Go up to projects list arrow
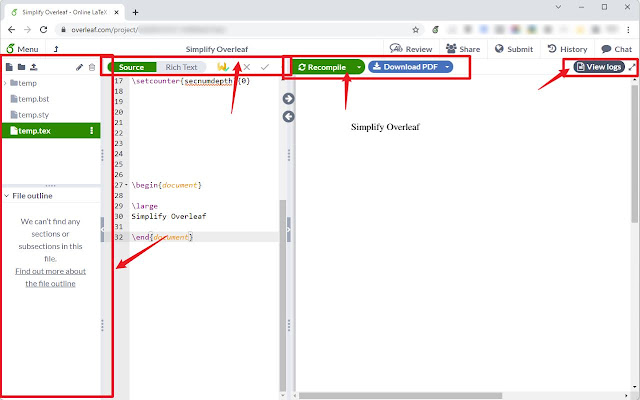The width and height of the screenshot is (640, 400). pyautogui.click(x=56, y=49)
